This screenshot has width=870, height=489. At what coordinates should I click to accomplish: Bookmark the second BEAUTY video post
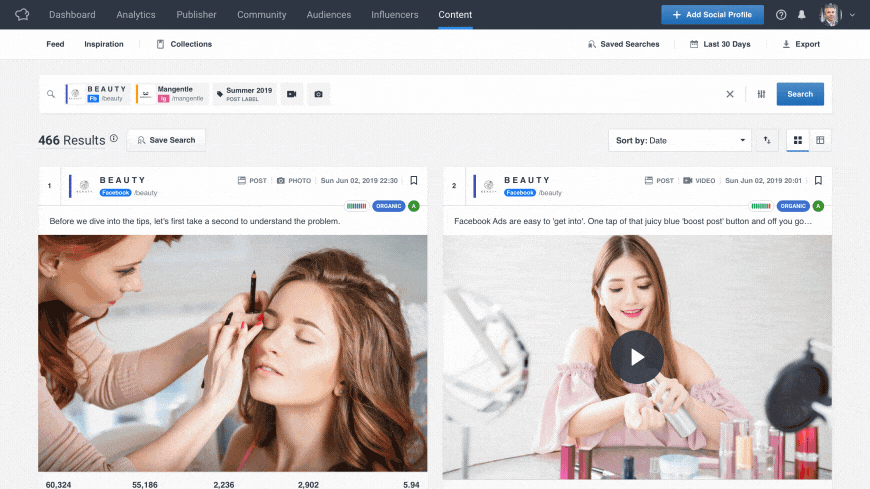(818, 180)
